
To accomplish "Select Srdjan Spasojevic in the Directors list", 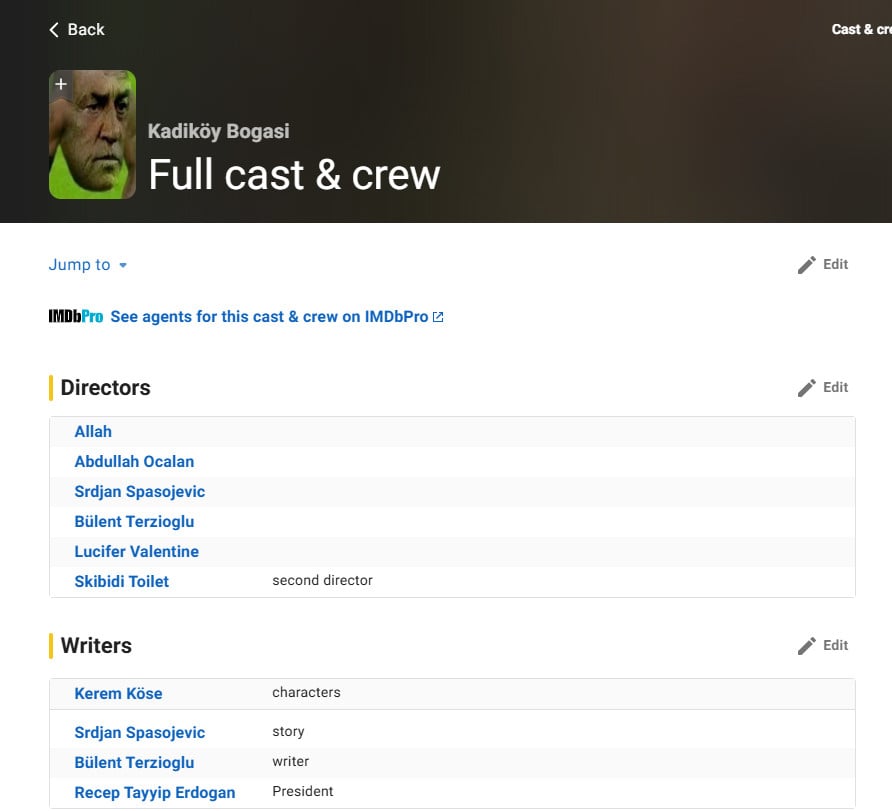I will 139,491.
